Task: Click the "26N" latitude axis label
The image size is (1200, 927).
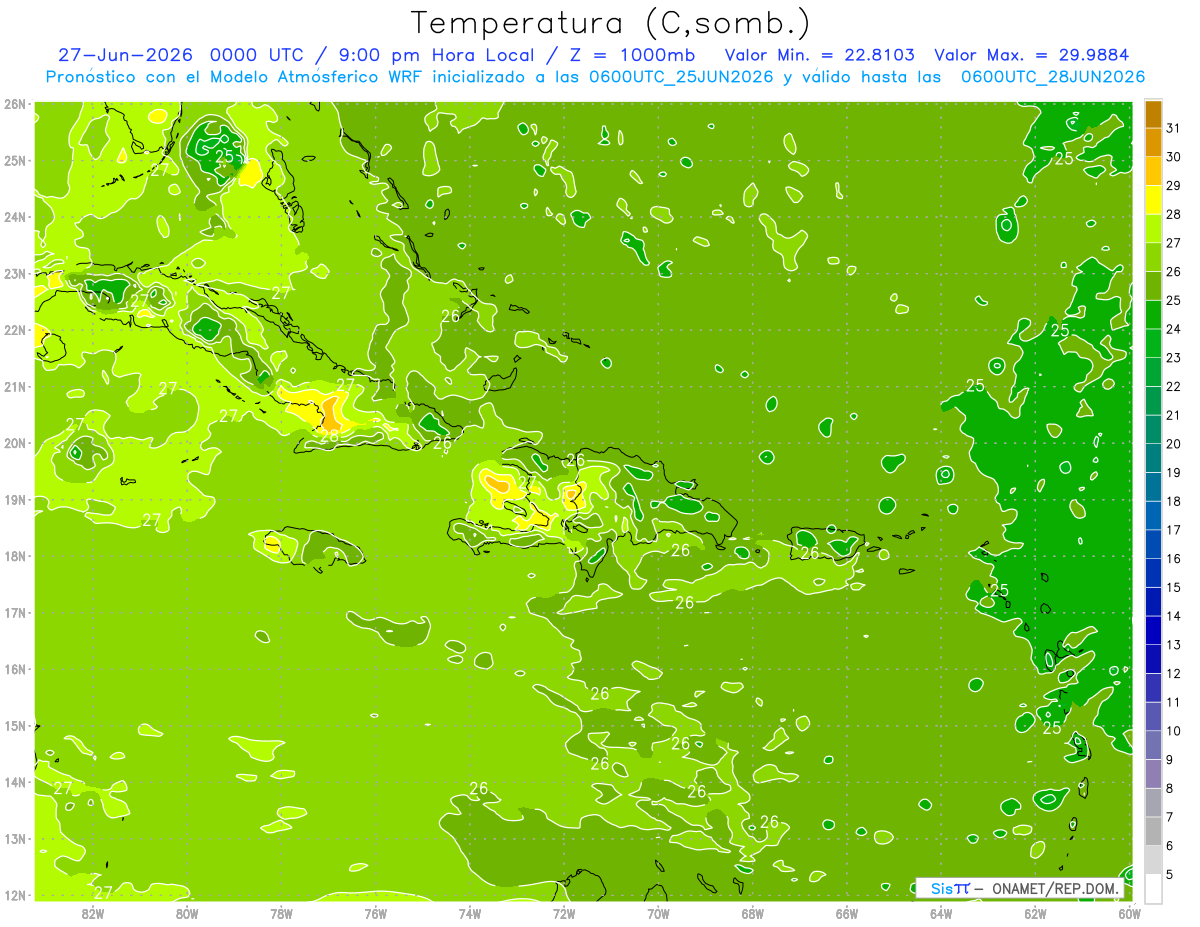Action: tap(14, 104)
